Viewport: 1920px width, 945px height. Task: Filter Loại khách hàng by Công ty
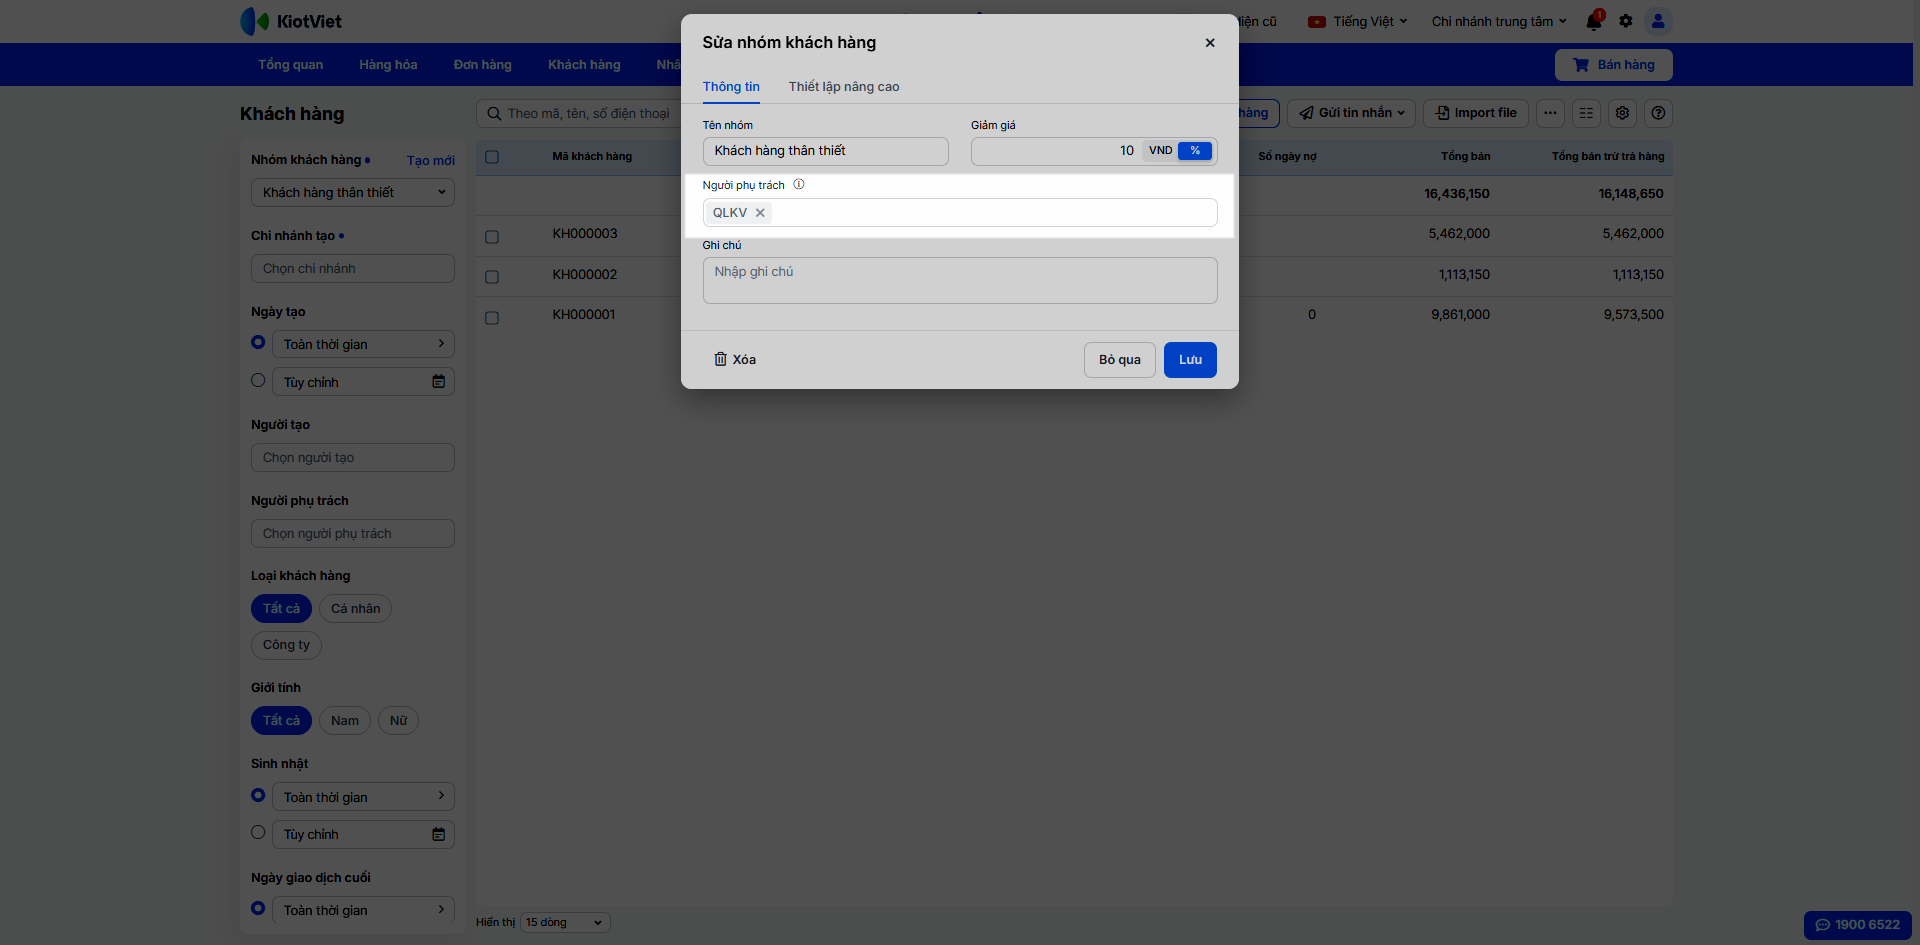click(286, 645)
